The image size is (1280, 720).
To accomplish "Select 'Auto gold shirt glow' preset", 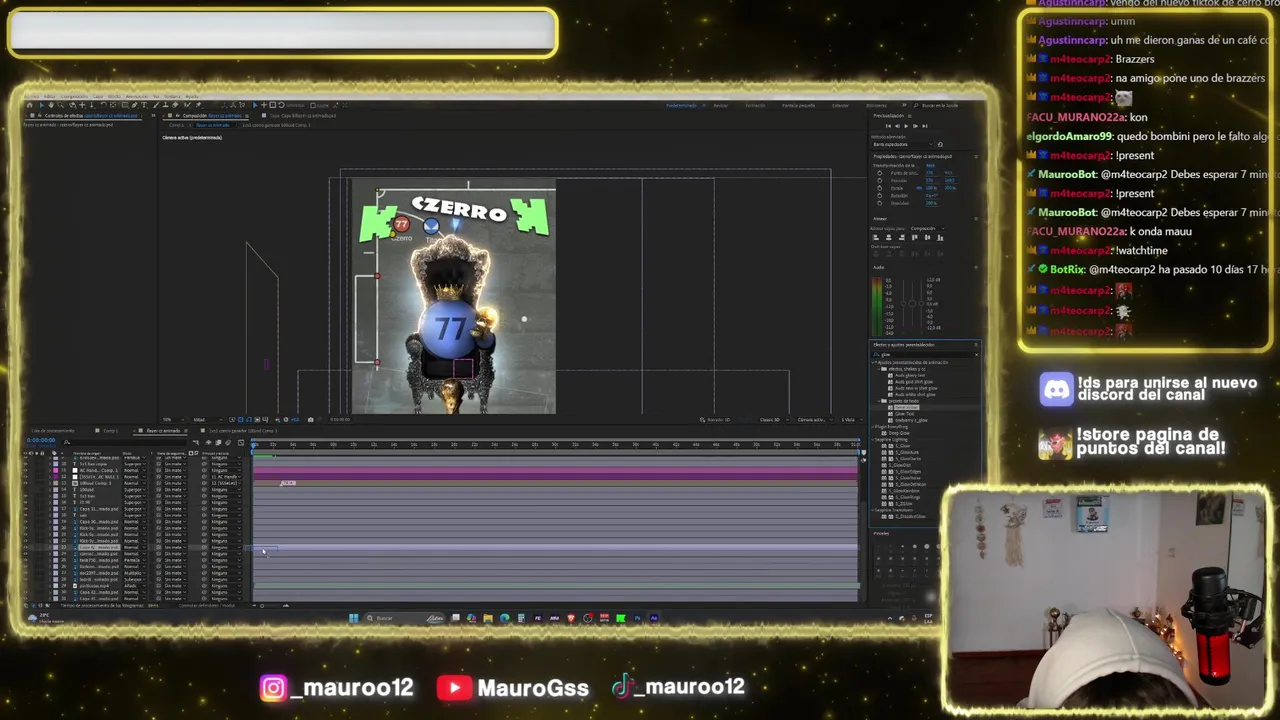I will click(x=914, y=382).
